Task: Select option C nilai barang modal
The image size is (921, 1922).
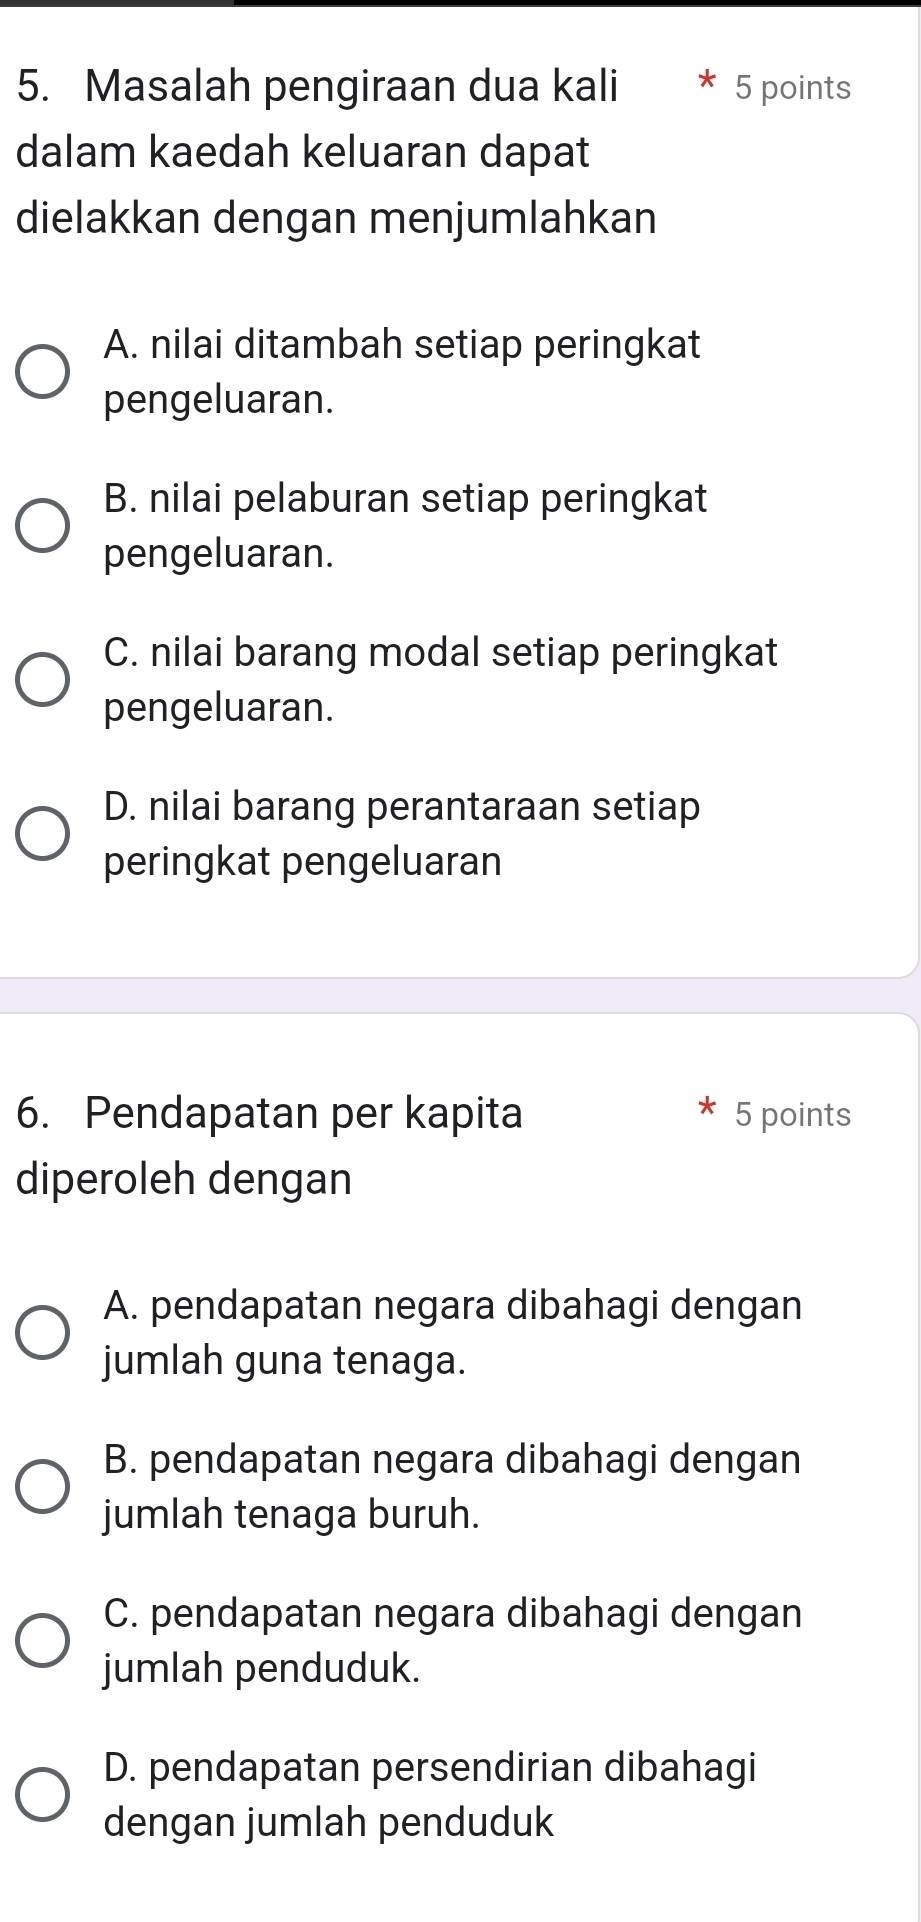Action: coord(43,680)
